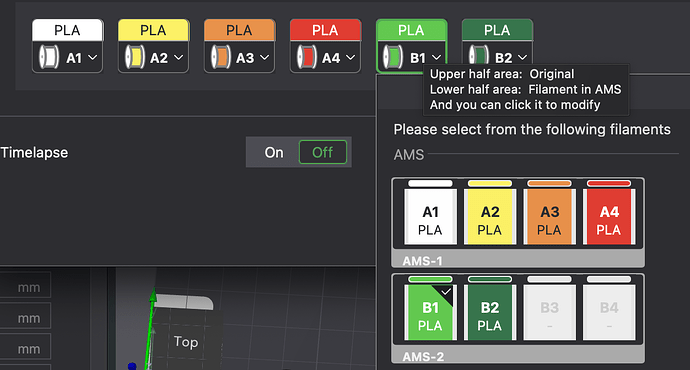Click the first mm input field

pyautogui.click(x=25, y=288)
